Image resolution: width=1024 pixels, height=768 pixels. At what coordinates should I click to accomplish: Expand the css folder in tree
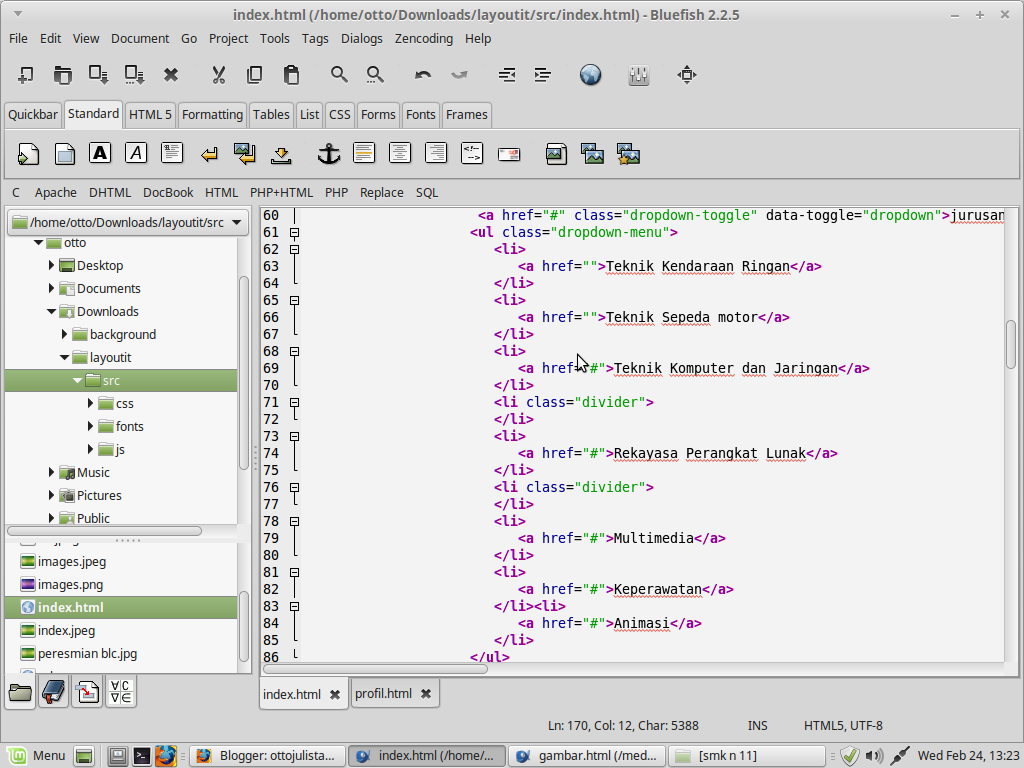pos(91,403)
